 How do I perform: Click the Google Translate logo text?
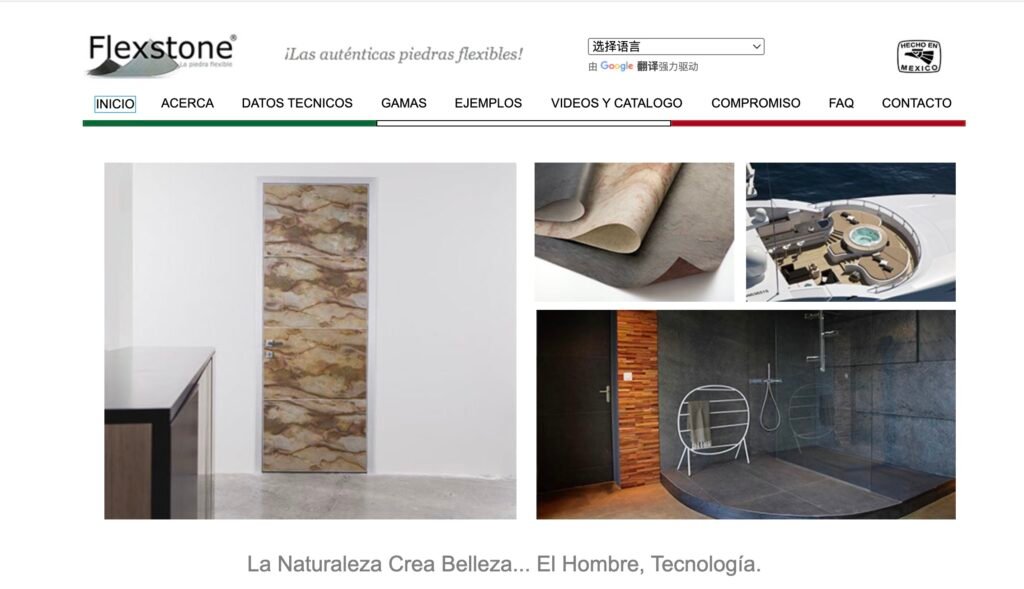point(616,66)
